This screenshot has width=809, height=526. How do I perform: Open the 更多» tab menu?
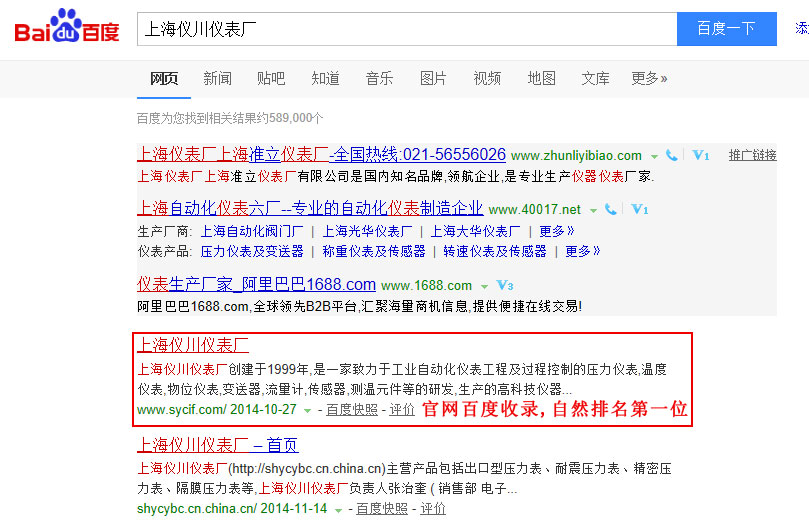(649, 78)
